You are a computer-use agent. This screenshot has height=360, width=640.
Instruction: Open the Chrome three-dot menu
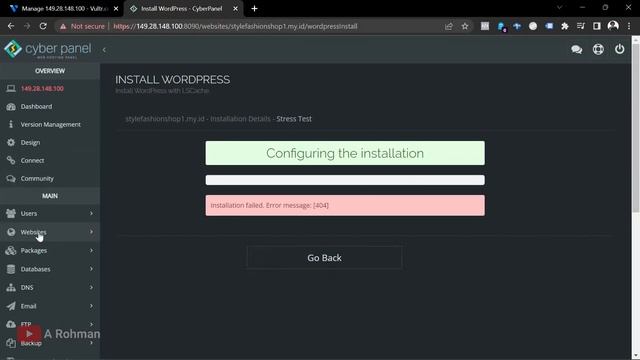(x=629, y=26)
